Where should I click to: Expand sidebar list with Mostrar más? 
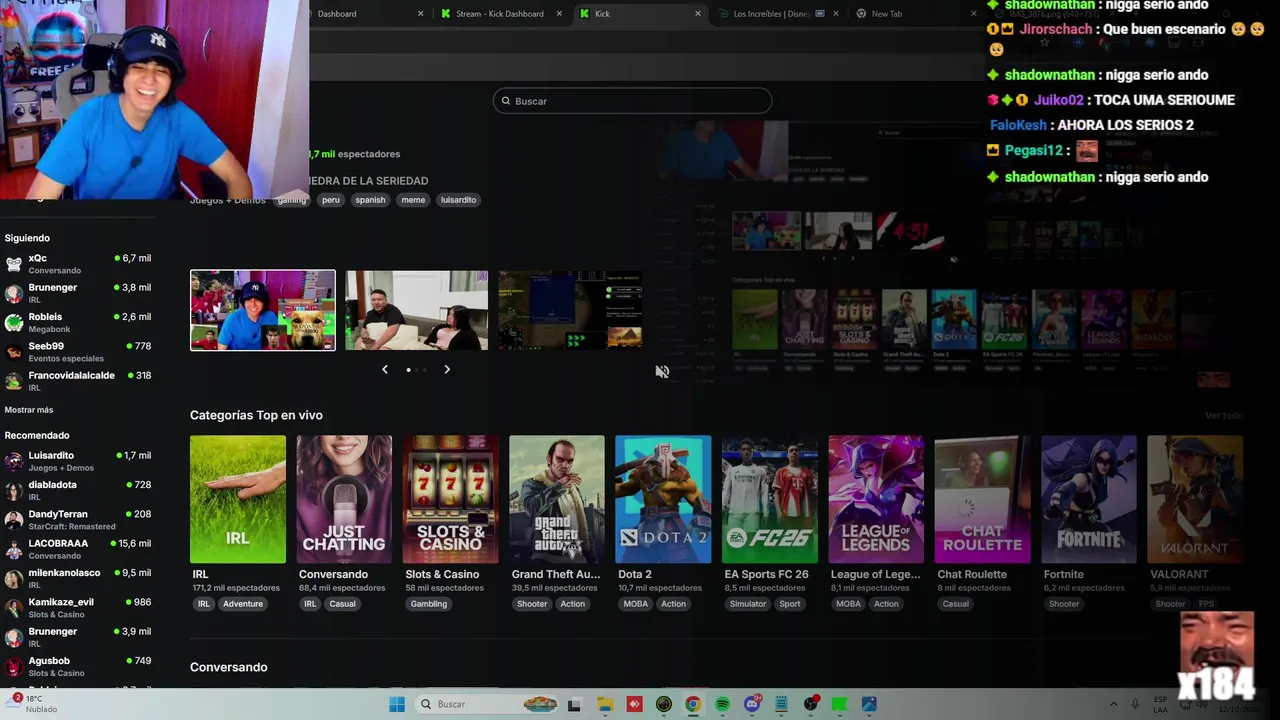point(29,410)
